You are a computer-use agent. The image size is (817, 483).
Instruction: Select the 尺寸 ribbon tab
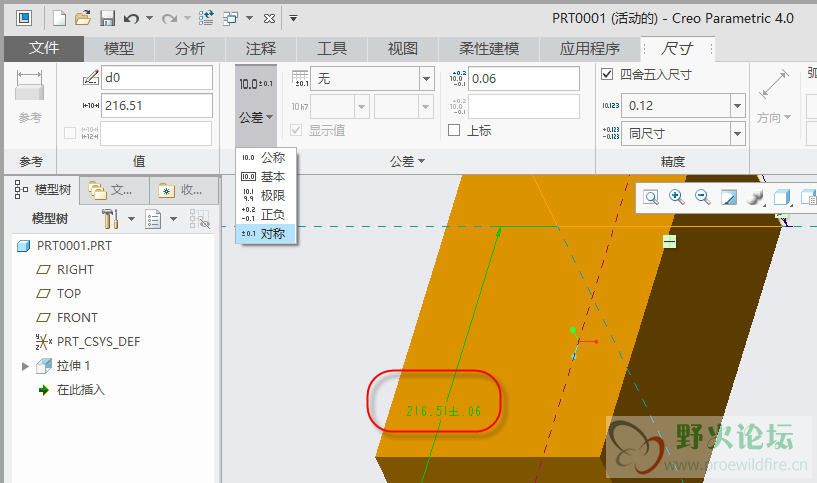(677, 48)
